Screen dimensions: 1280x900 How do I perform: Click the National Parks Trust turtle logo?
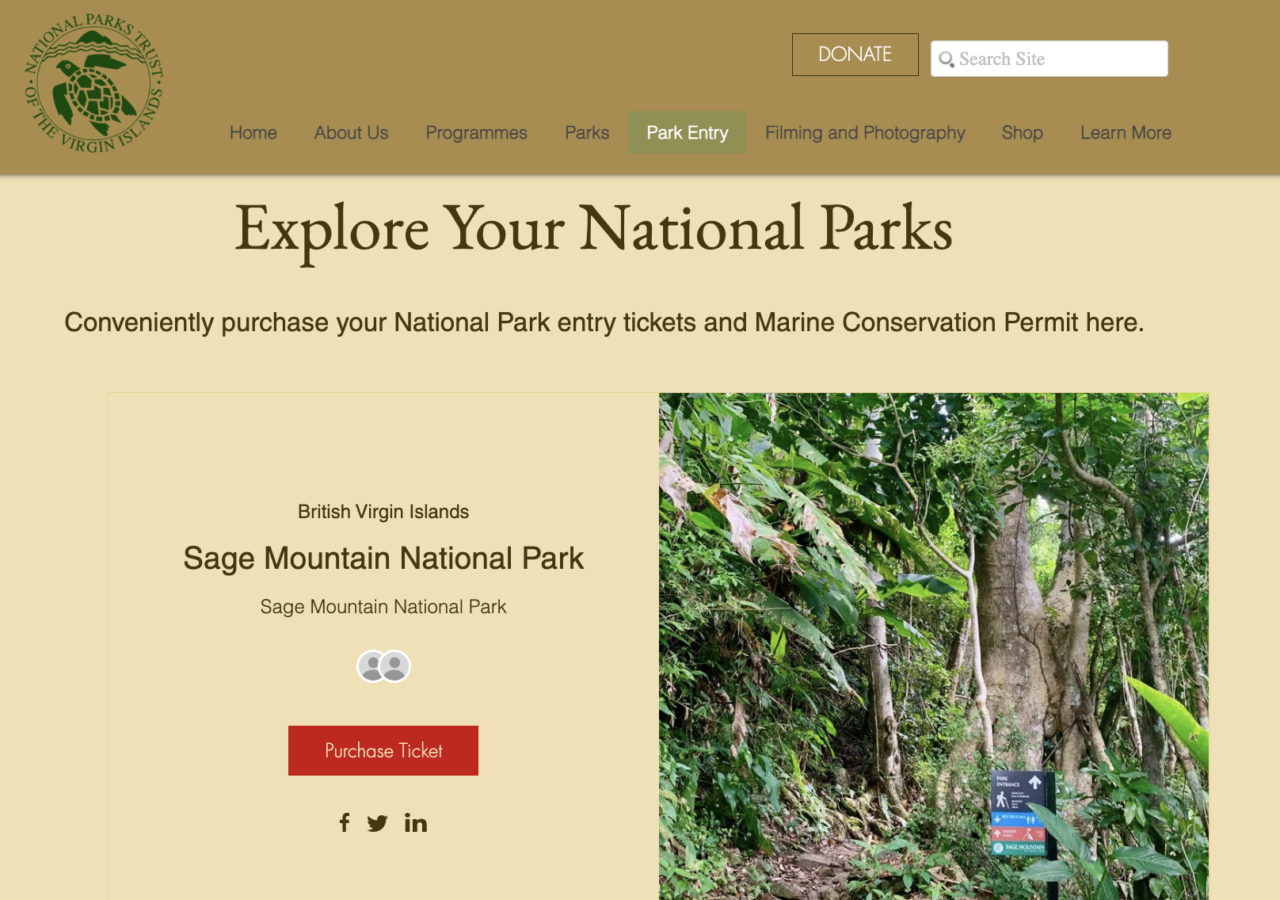click(93, 85)
